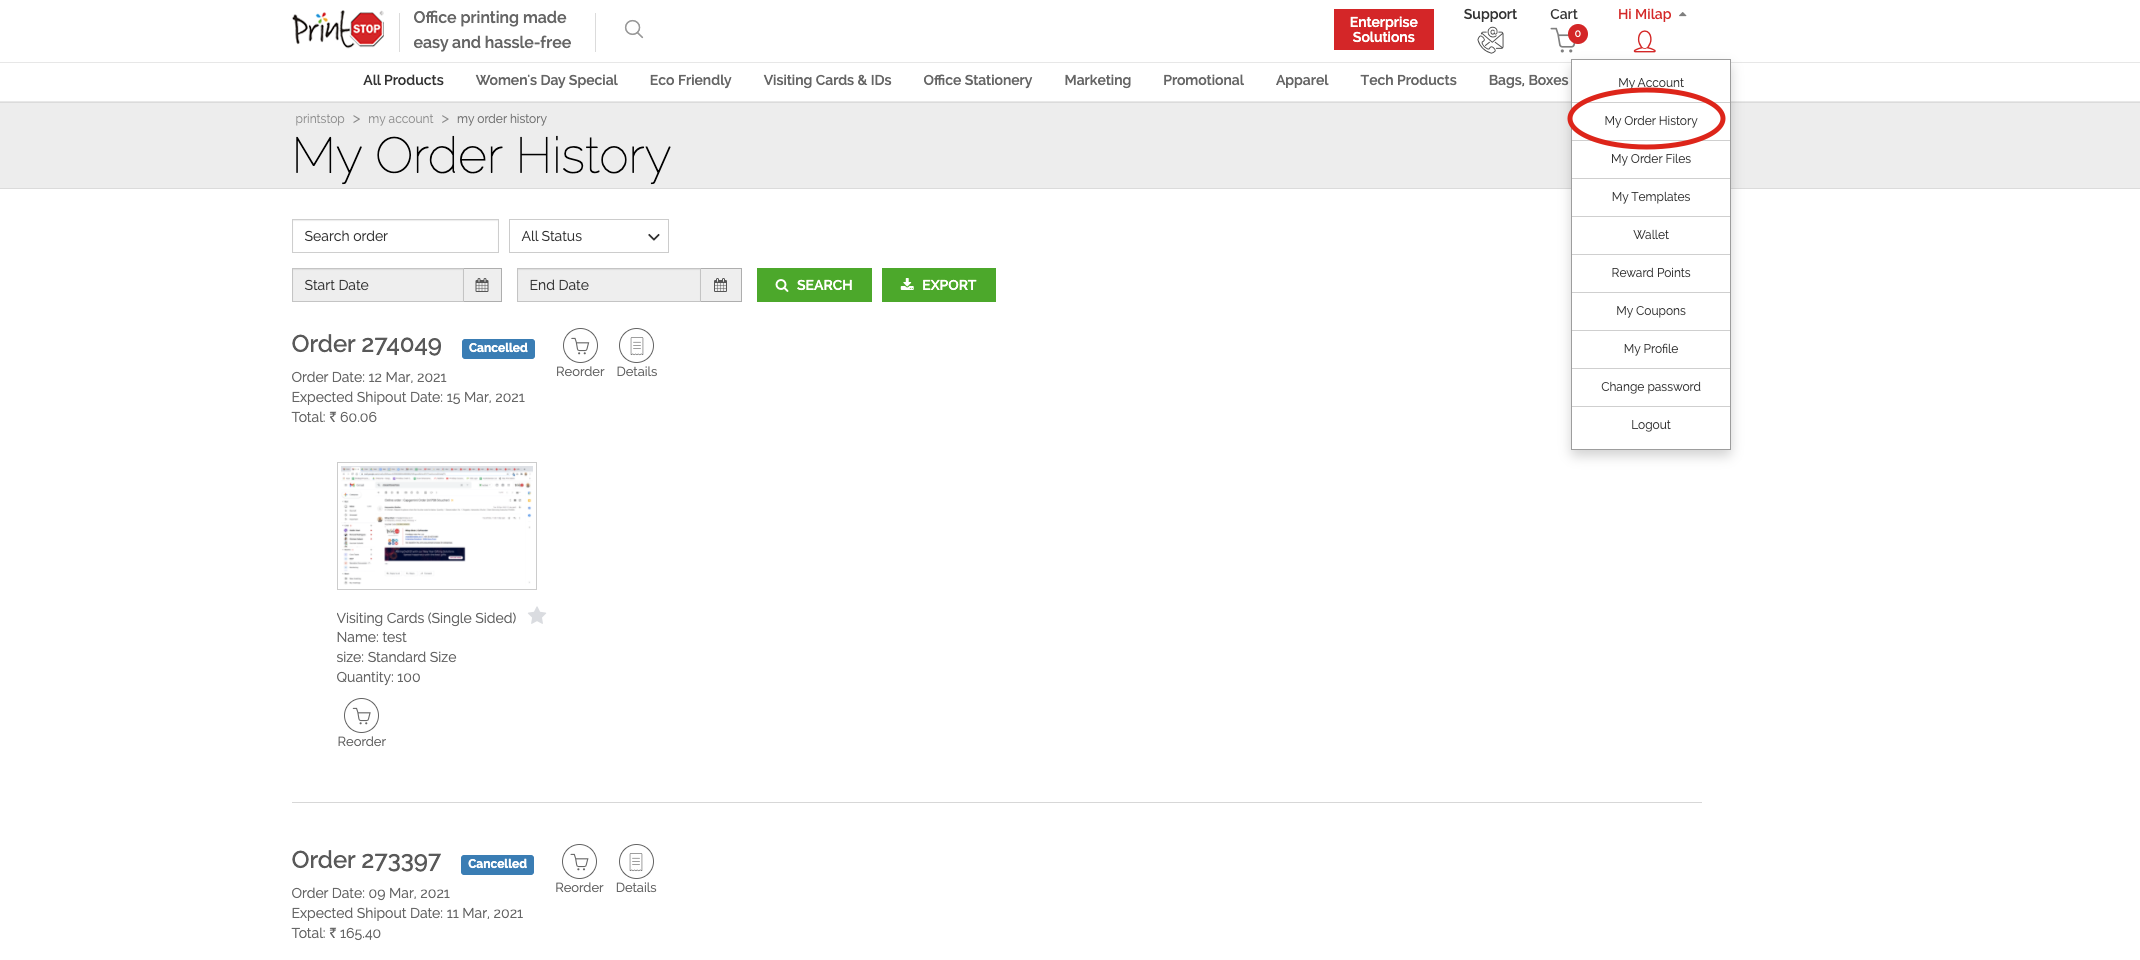Focus the Search order field

[395, 236]
